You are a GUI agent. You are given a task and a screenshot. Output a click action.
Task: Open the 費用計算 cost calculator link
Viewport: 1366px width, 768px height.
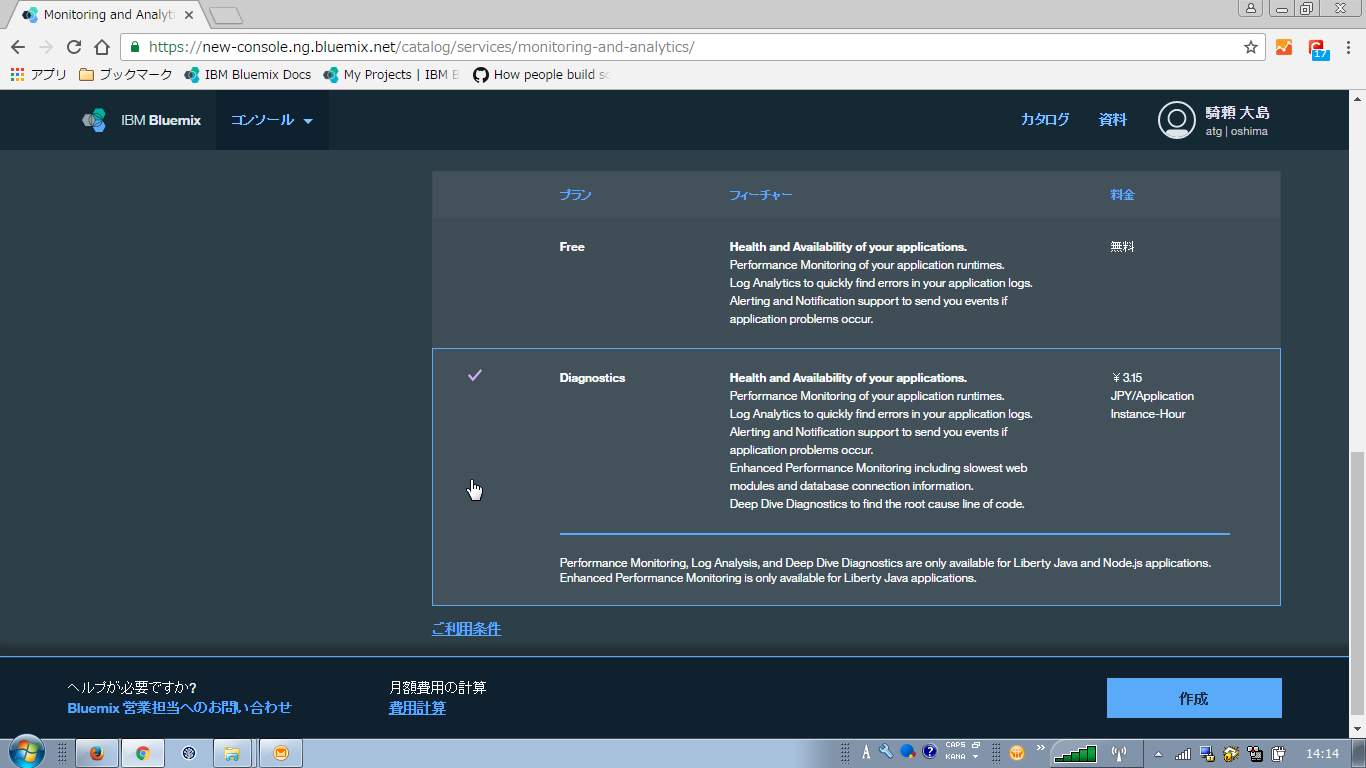(x=417, y=708)
